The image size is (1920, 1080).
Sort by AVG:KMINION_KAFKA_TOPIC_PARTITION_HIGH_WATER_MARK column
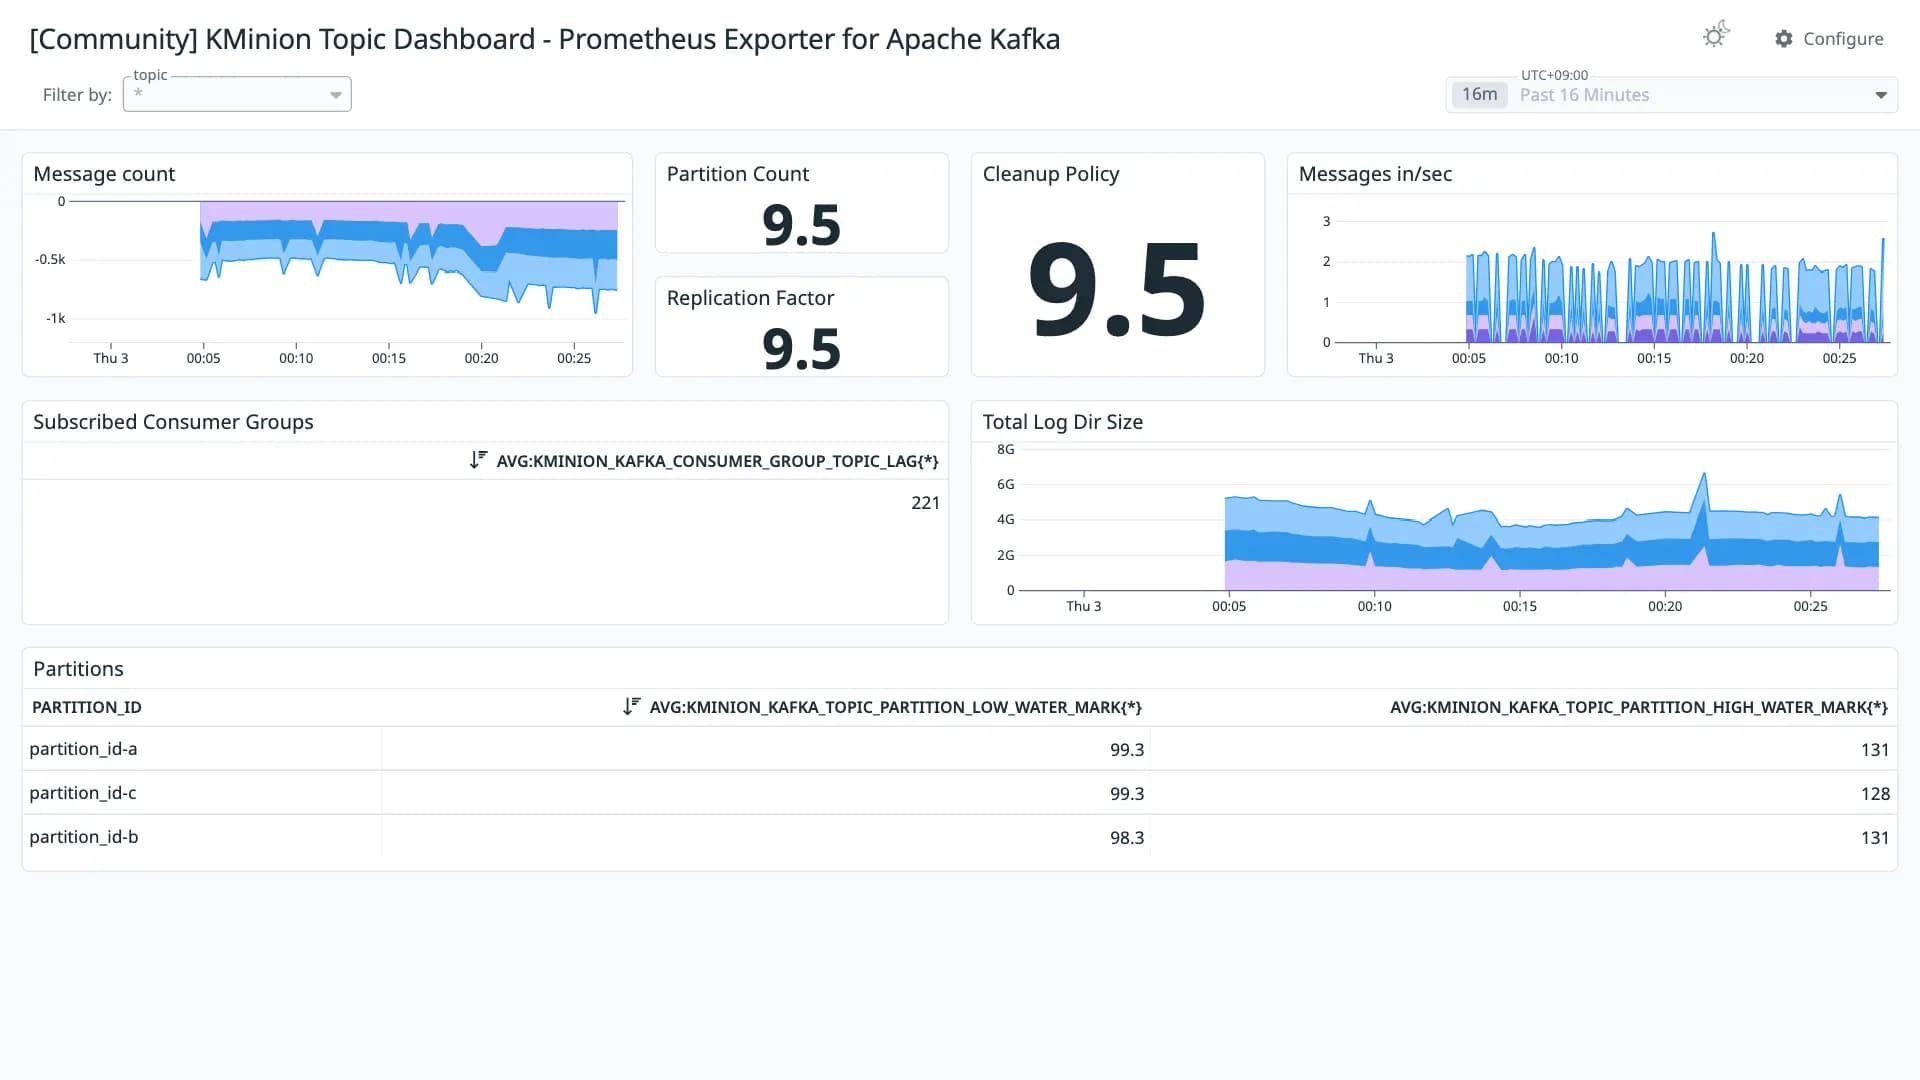[1638, 707]
